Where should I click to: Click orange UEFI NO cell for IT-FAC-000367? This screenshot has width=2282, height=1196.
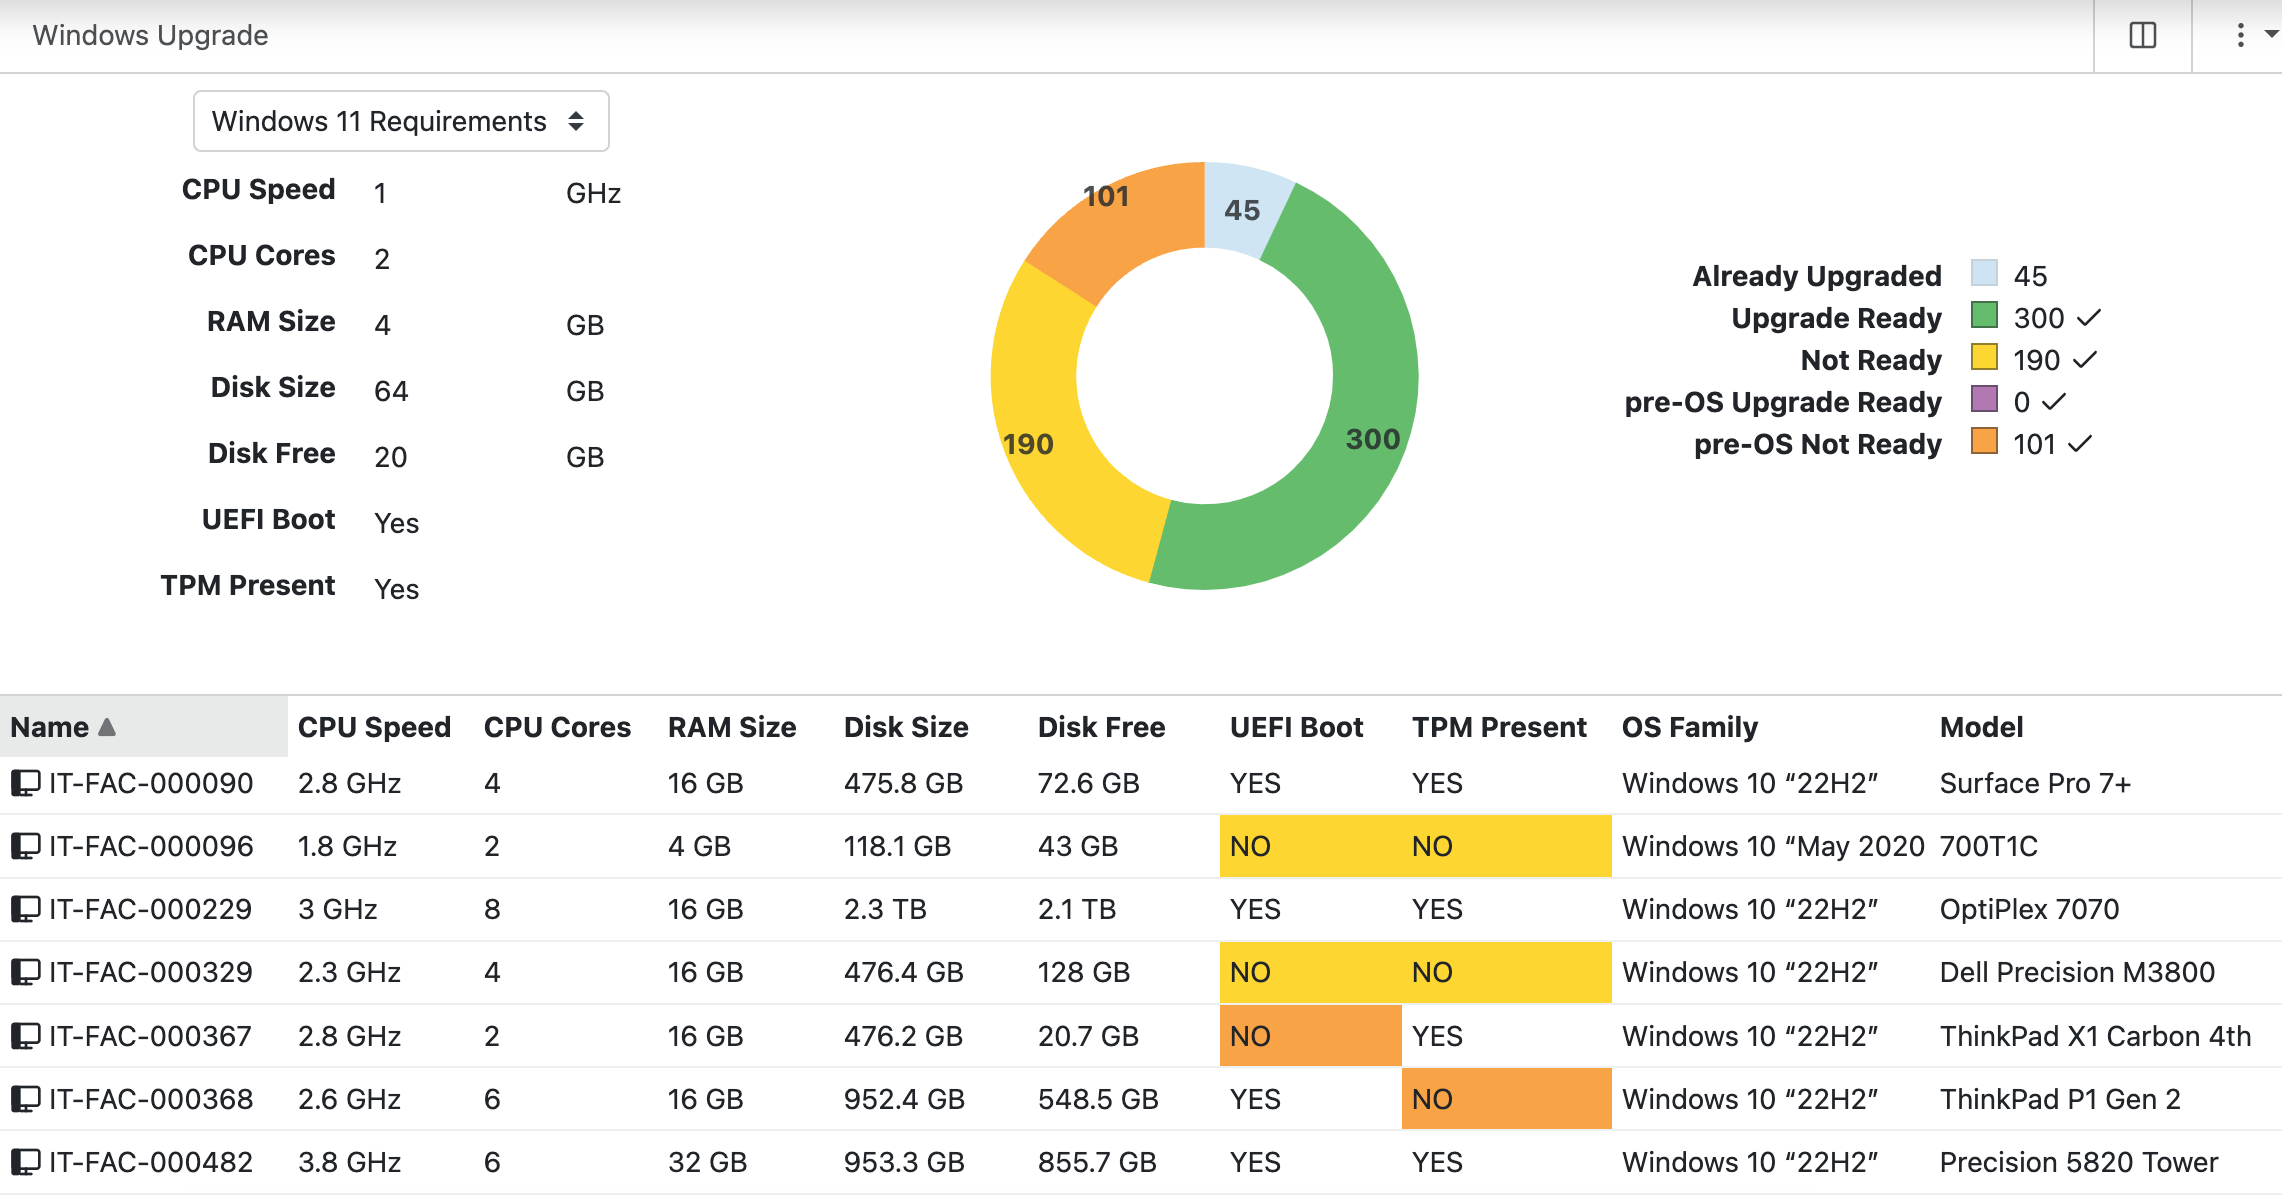[1310, 1036]
